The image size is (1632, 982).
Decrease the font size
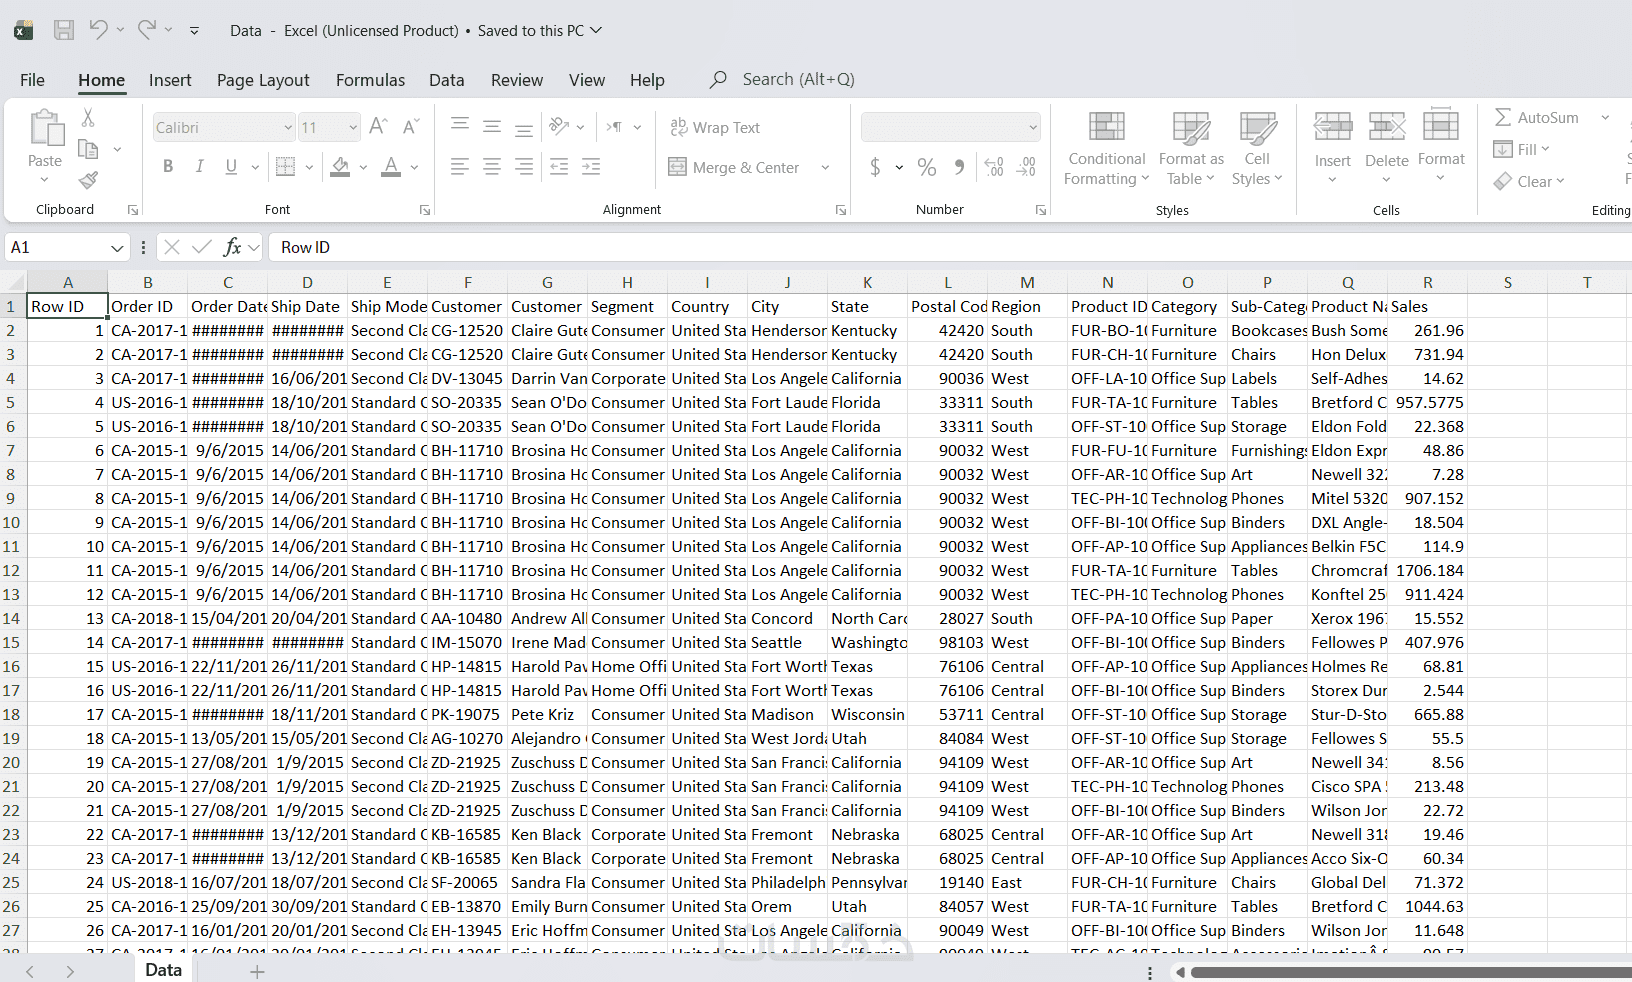pos(410,127)
